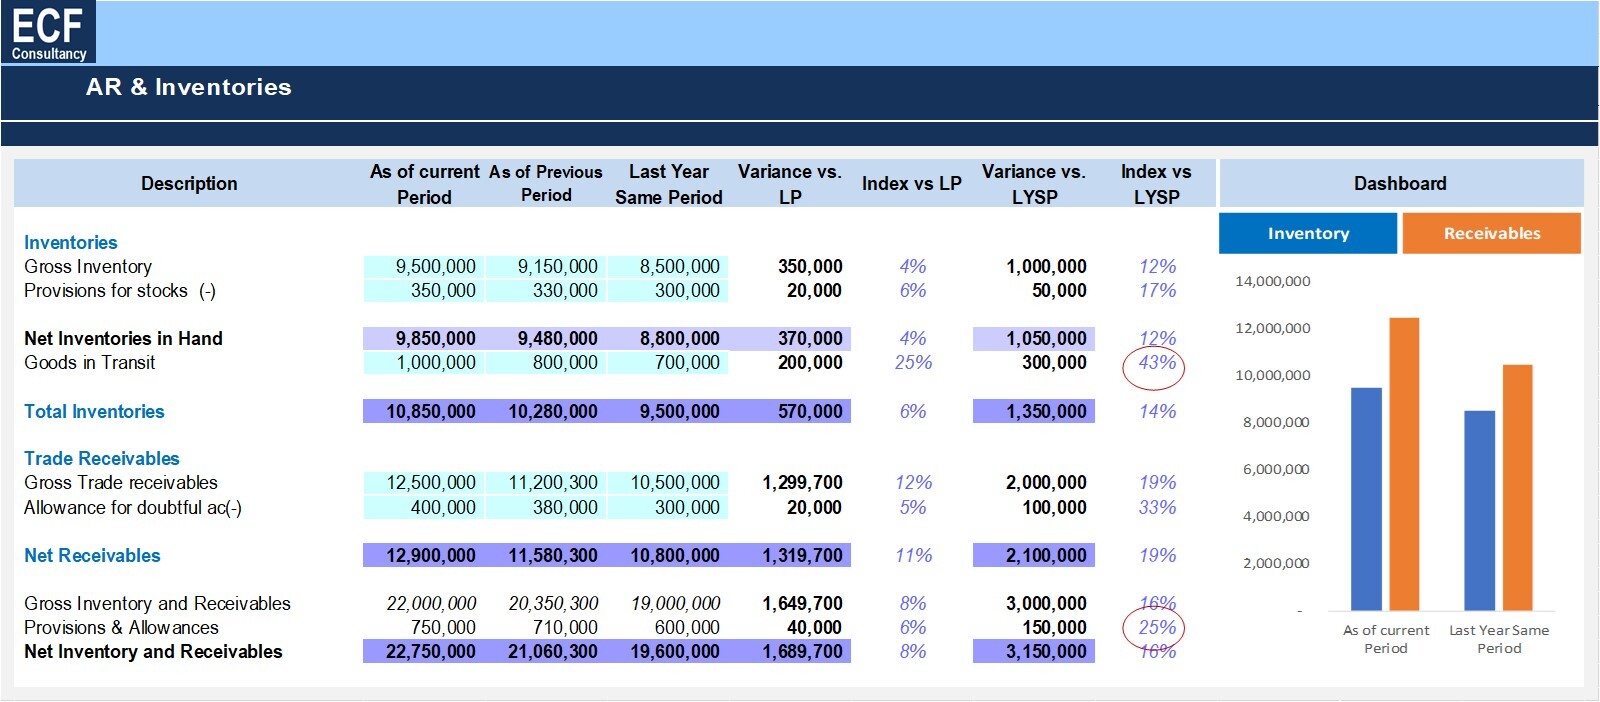Click the orange current period receivables bar
Image resolution: width=1600 pixels, height=702 pixels.
coord(1404,464)
